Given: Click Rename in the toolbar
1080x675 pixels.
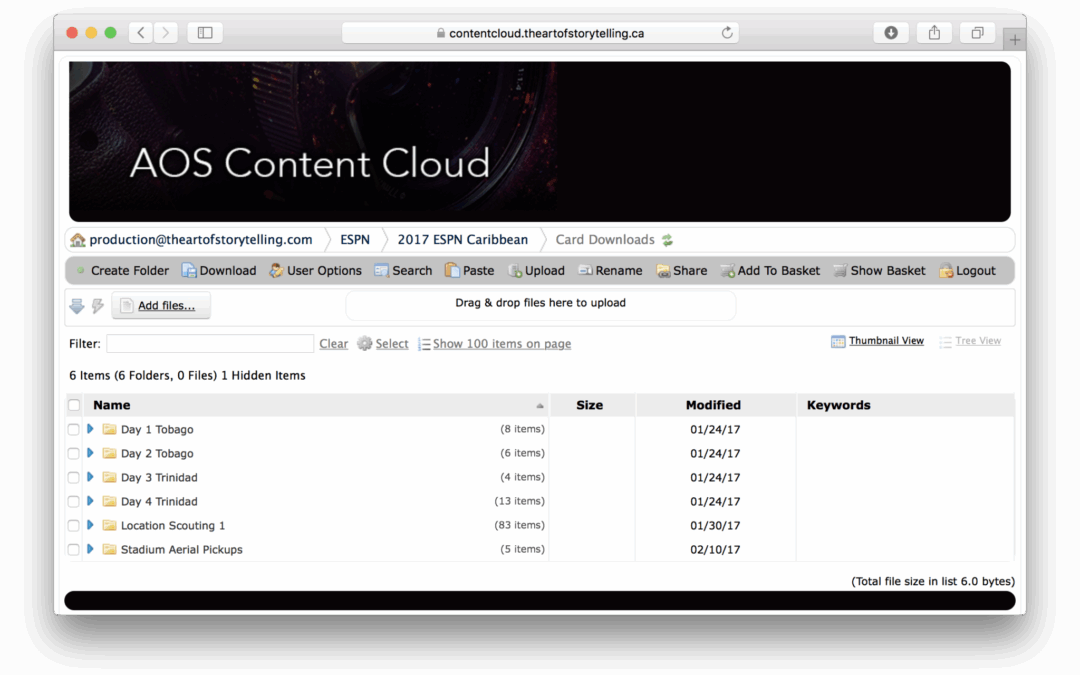Looking at the screenshot, I should 610,271.
